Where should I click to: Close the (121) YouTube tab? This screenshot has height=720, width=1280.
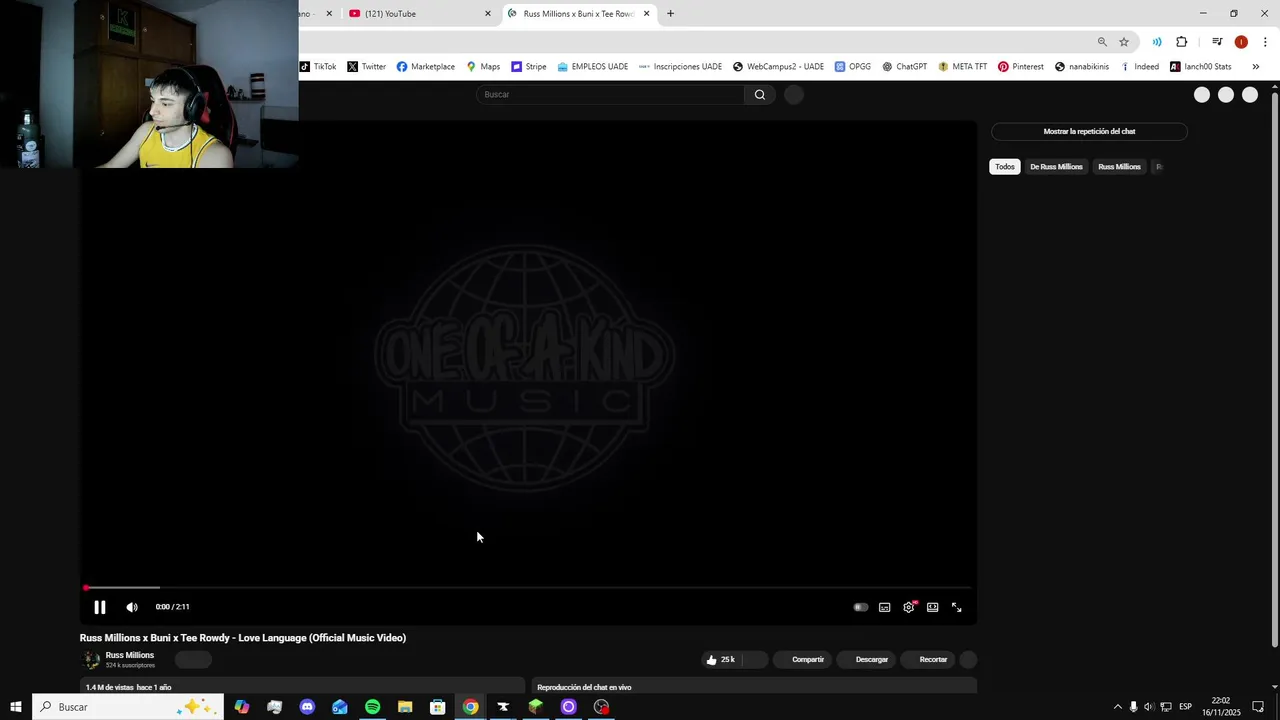pyautogui.click(x=488, y=14)
